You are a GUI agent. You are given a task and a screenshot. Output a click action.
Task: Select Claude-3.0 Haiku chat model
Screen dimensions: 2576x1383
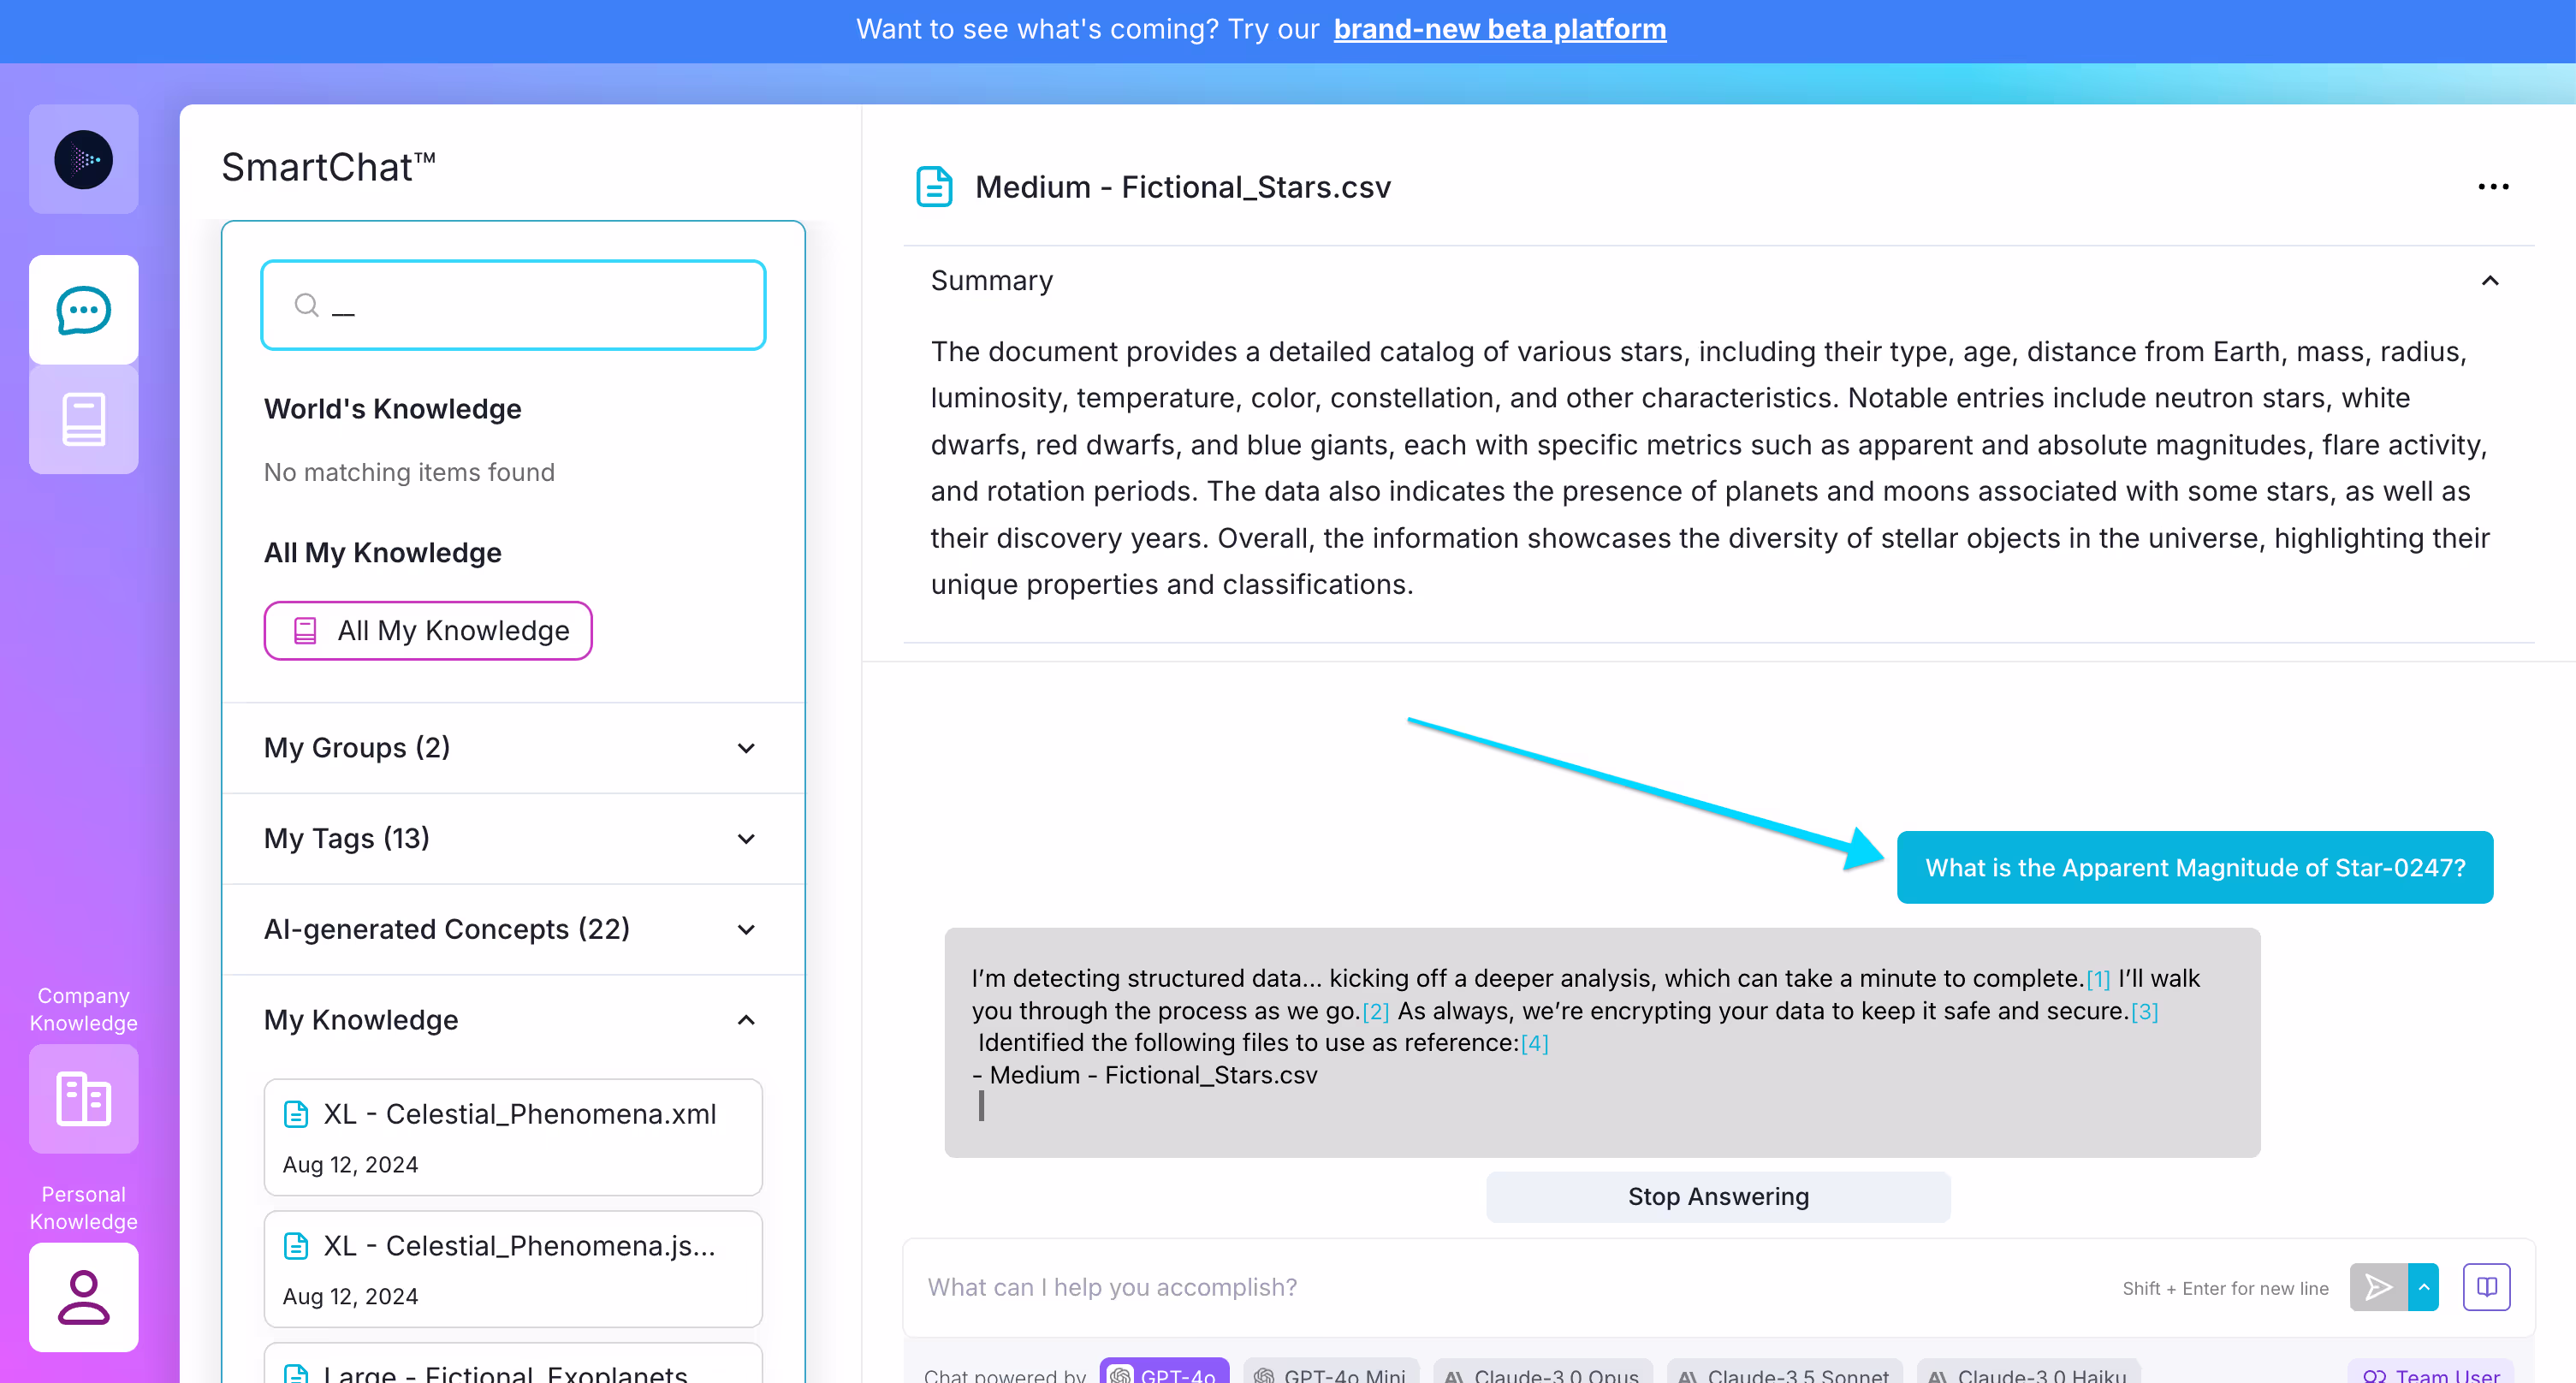click(2028, 1372)
